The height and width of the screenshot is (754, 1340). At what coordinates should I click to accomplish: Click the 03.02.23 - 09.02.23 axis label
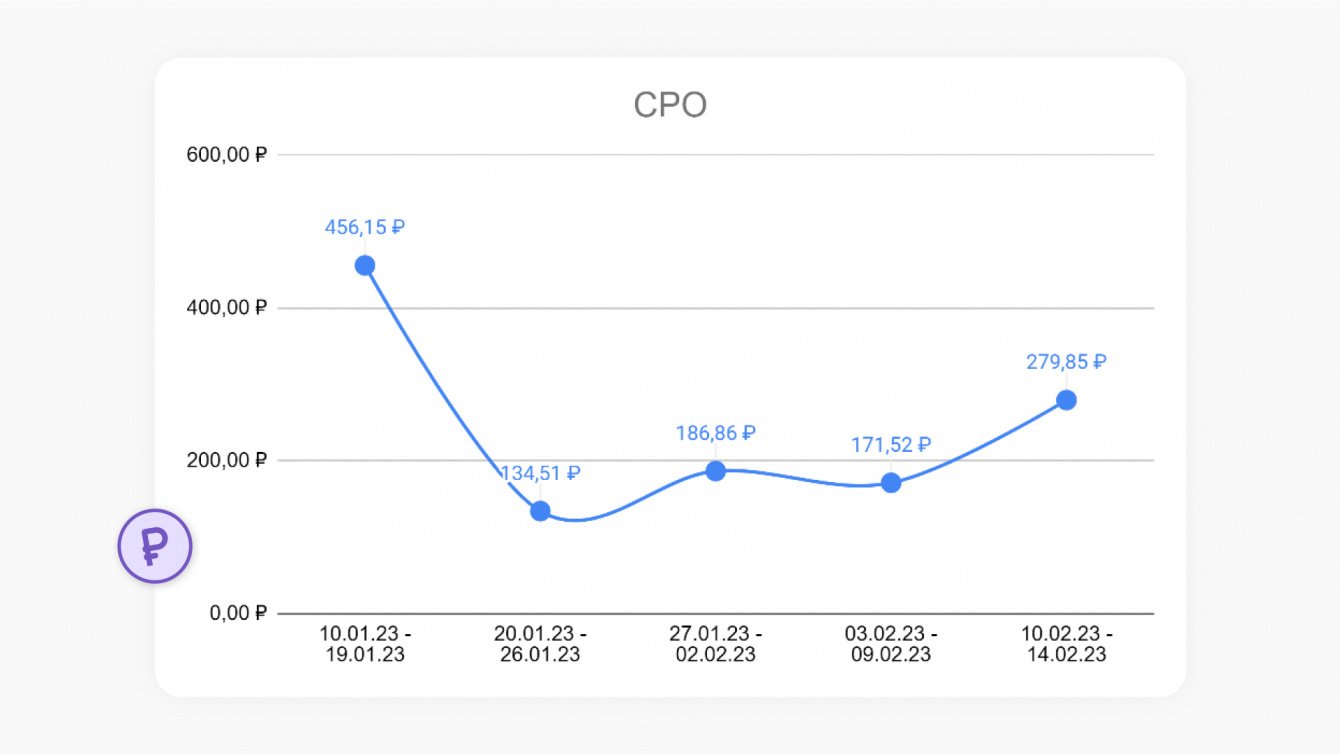[891, 644]
